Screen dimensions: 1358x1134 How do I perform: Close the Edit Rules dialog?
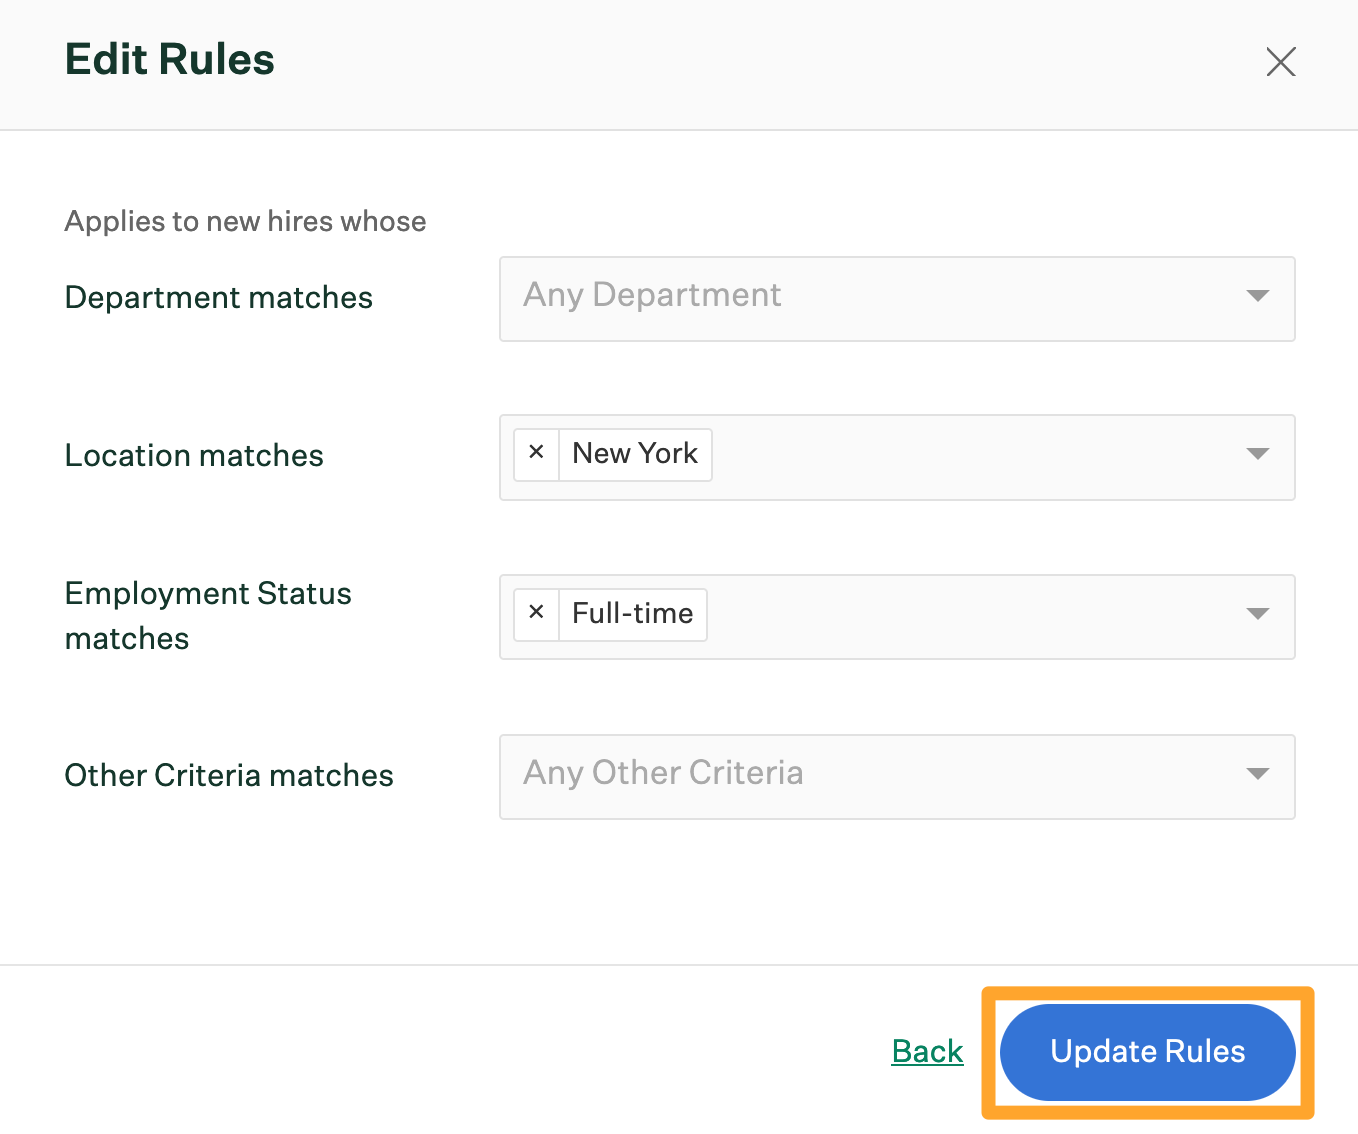point(1280,61)
